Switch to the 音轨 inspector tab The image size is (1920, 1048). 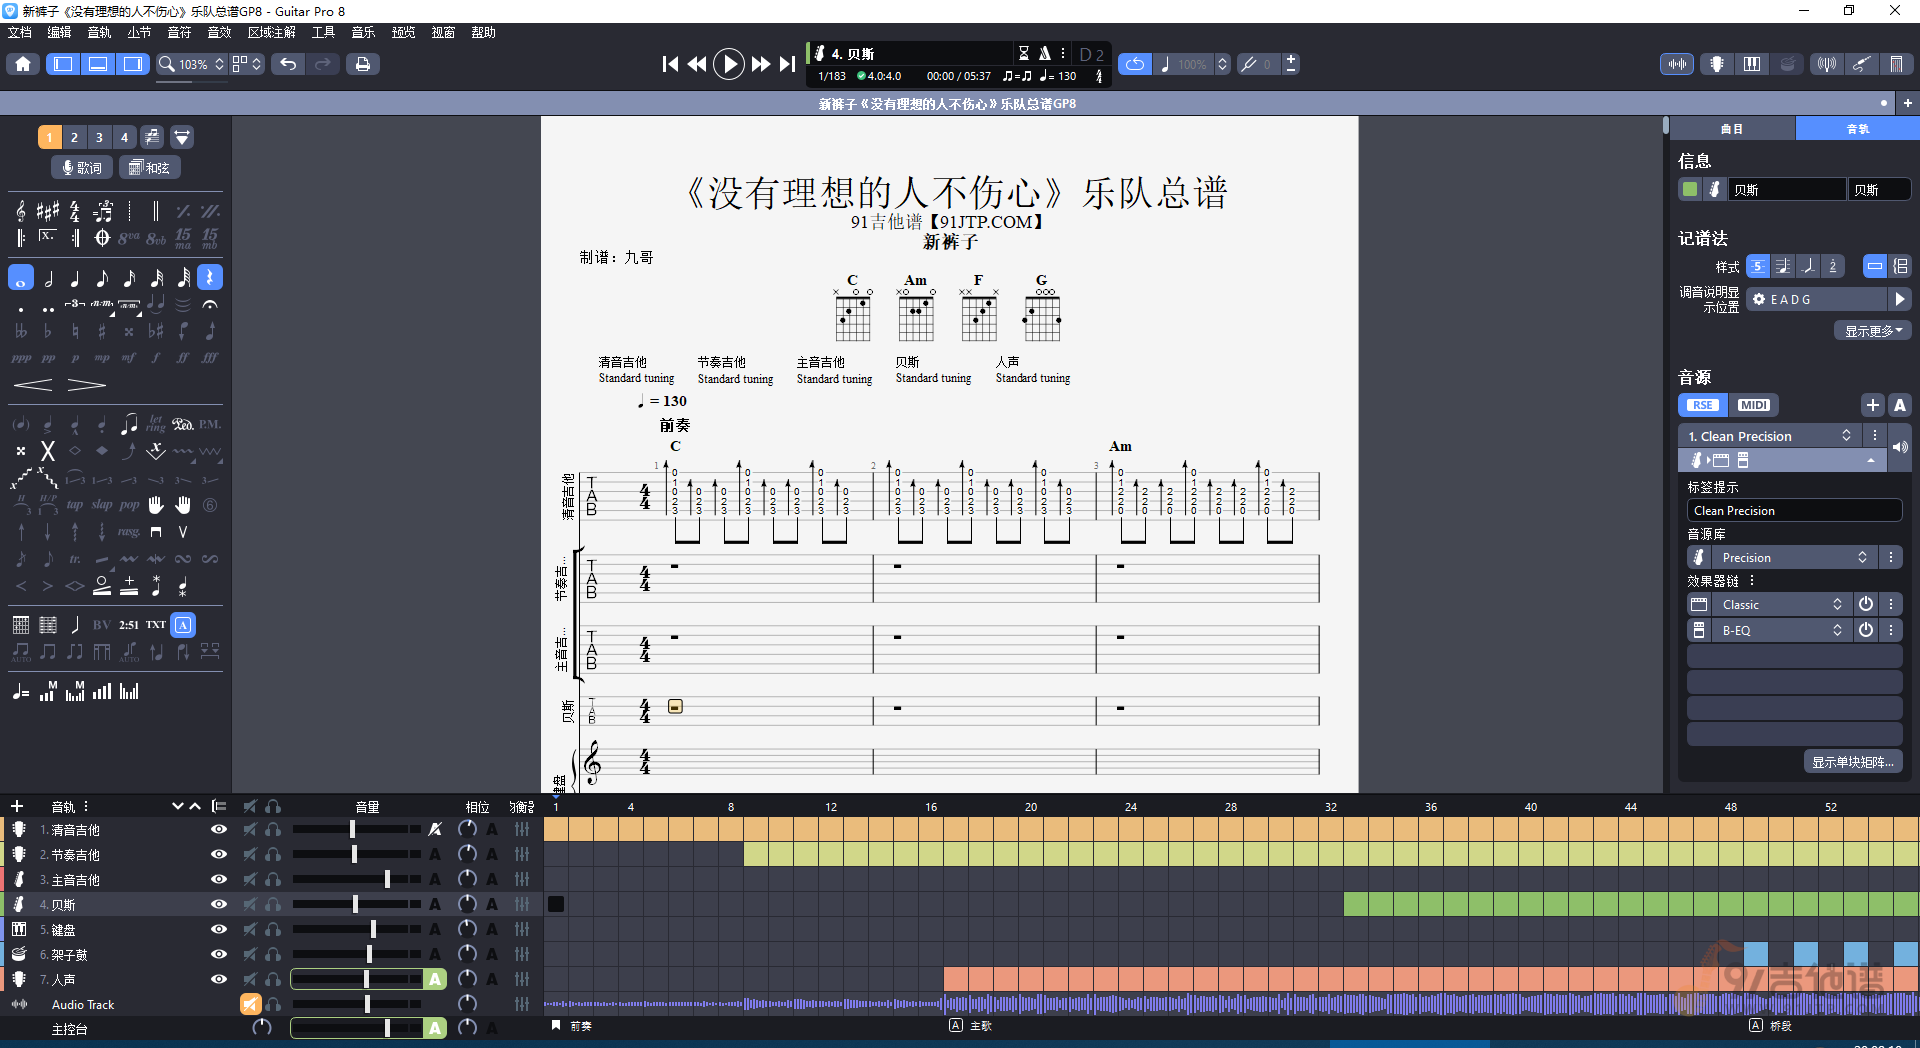1857,129
